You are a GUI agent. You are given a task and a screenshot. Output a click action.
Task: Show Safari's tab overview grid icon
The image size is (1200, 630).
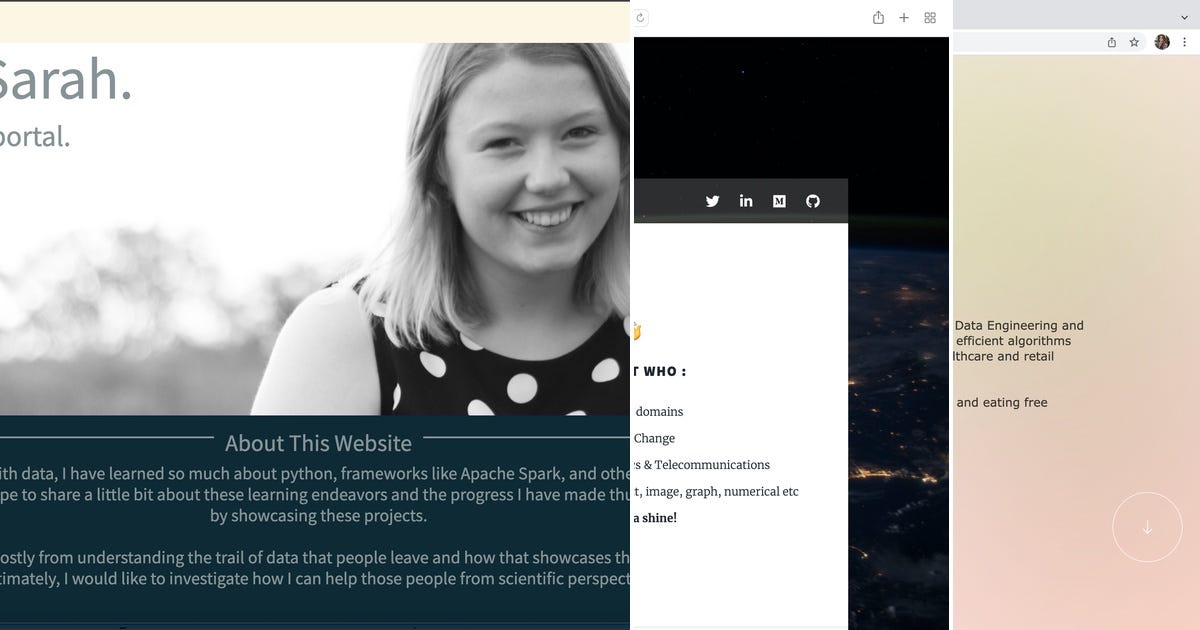tap(929, 17)
